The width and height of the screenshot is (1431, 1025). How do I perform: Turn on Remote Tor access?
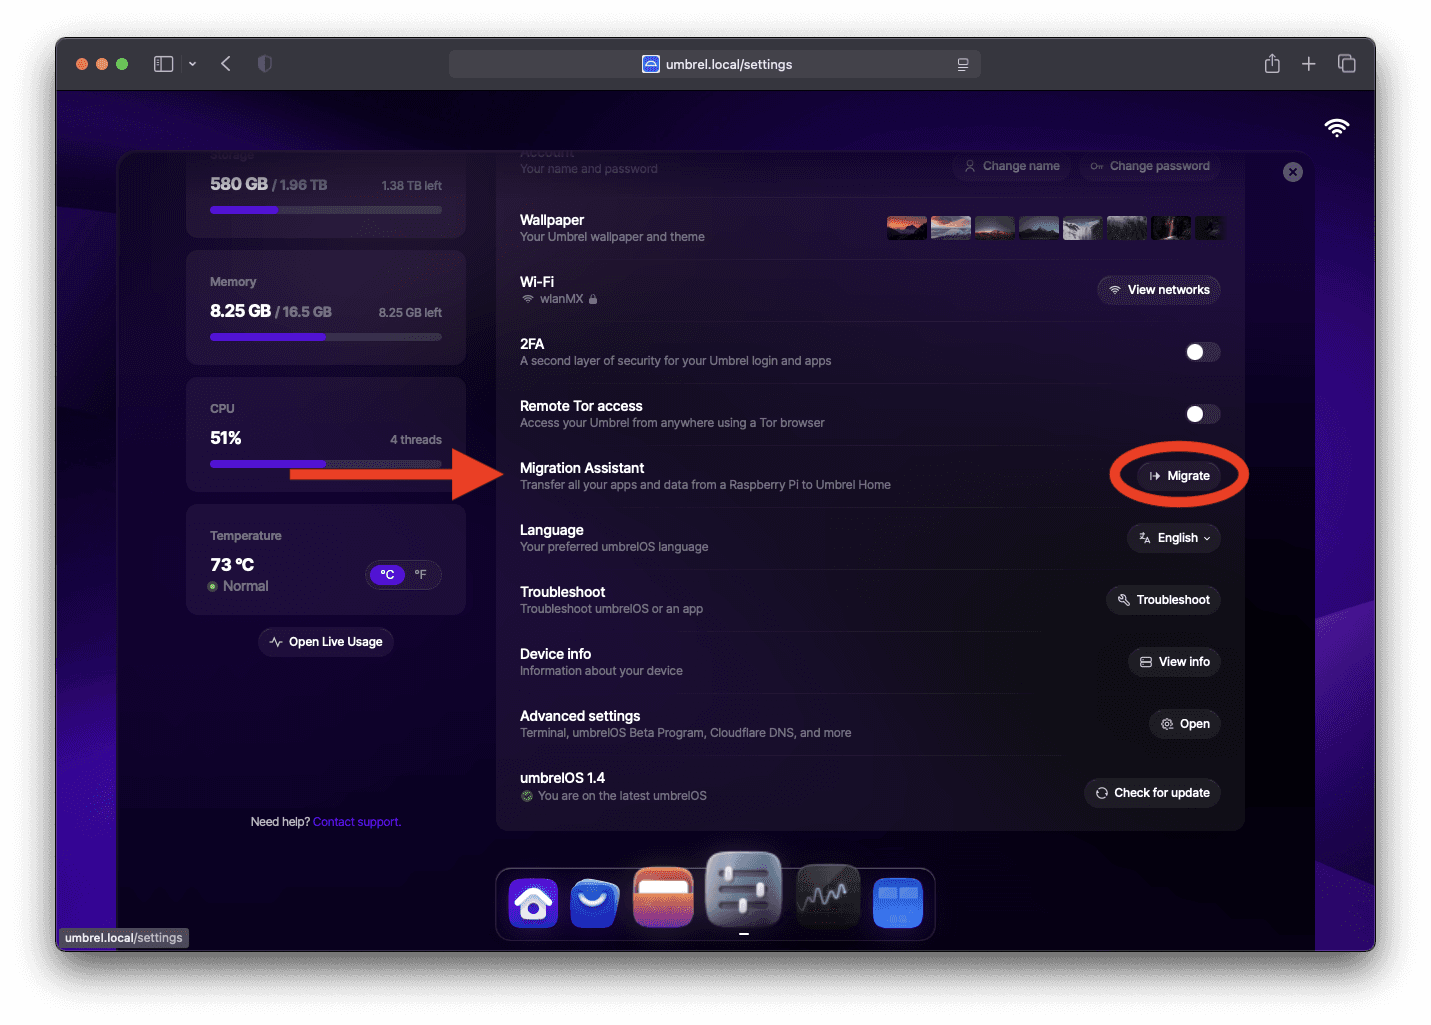tap(1203, 414)
